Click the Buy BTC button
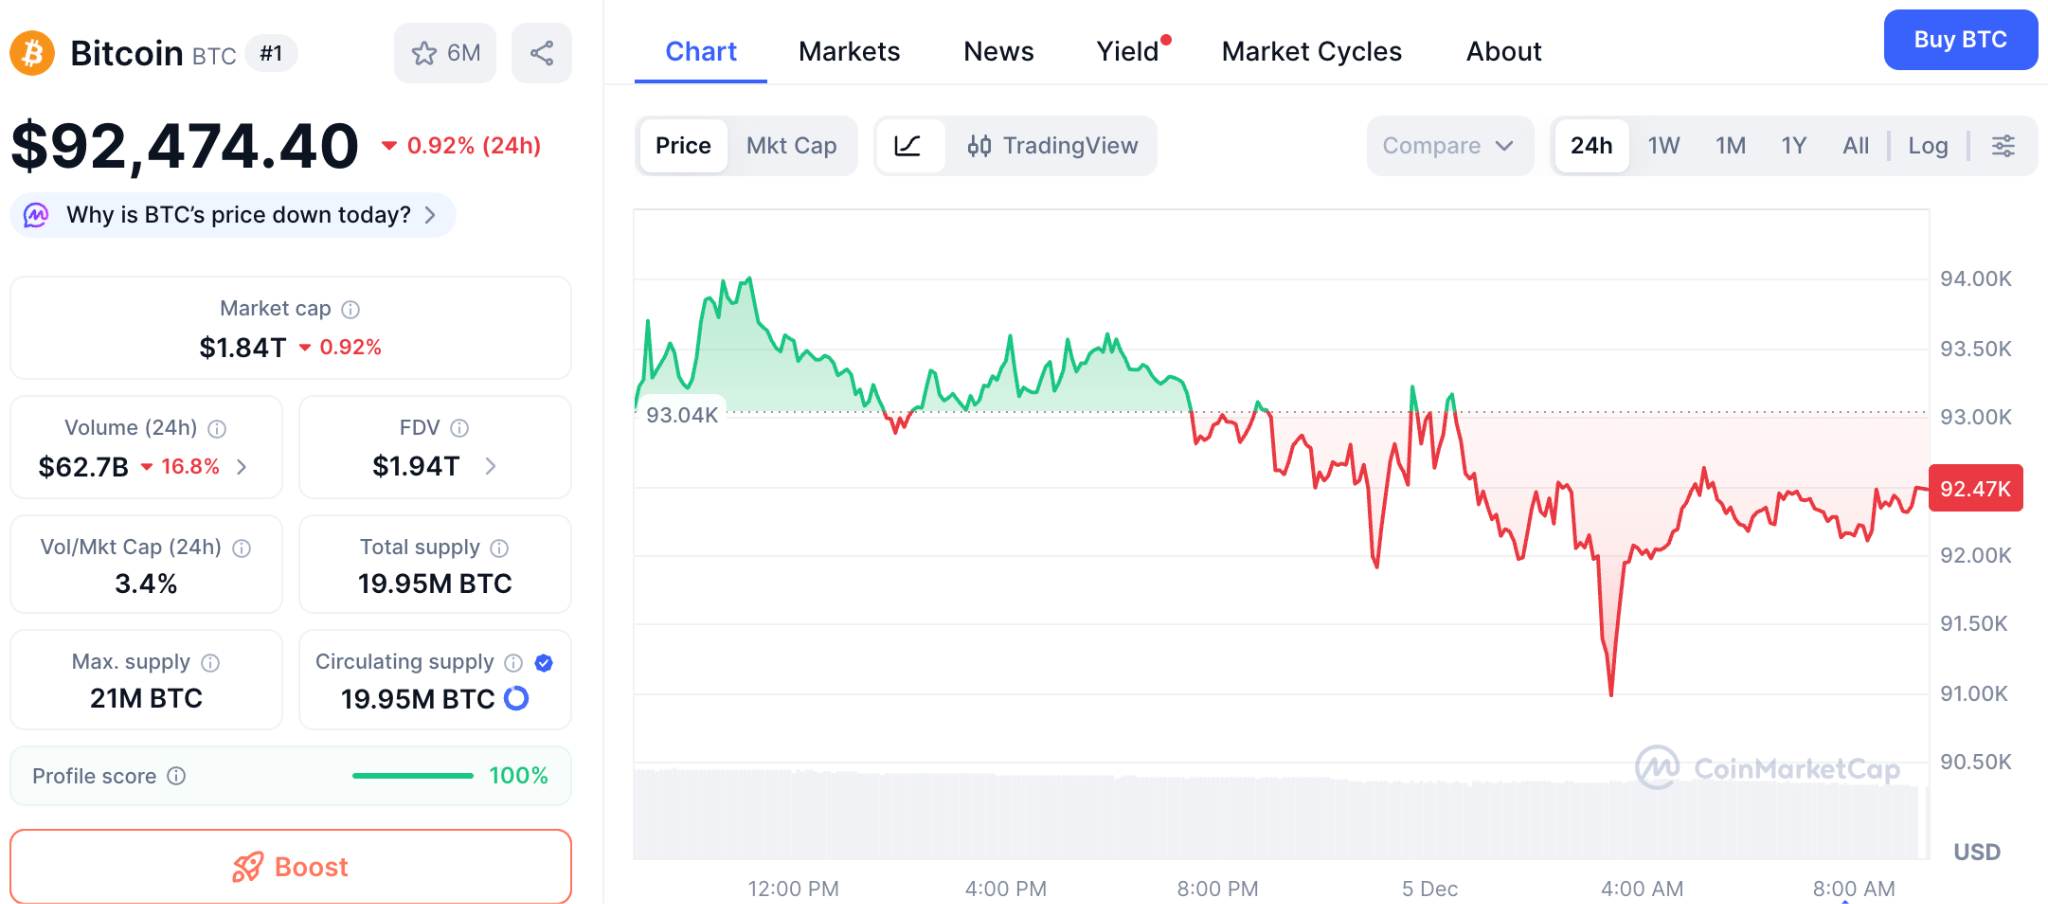 coord(1959,40)
